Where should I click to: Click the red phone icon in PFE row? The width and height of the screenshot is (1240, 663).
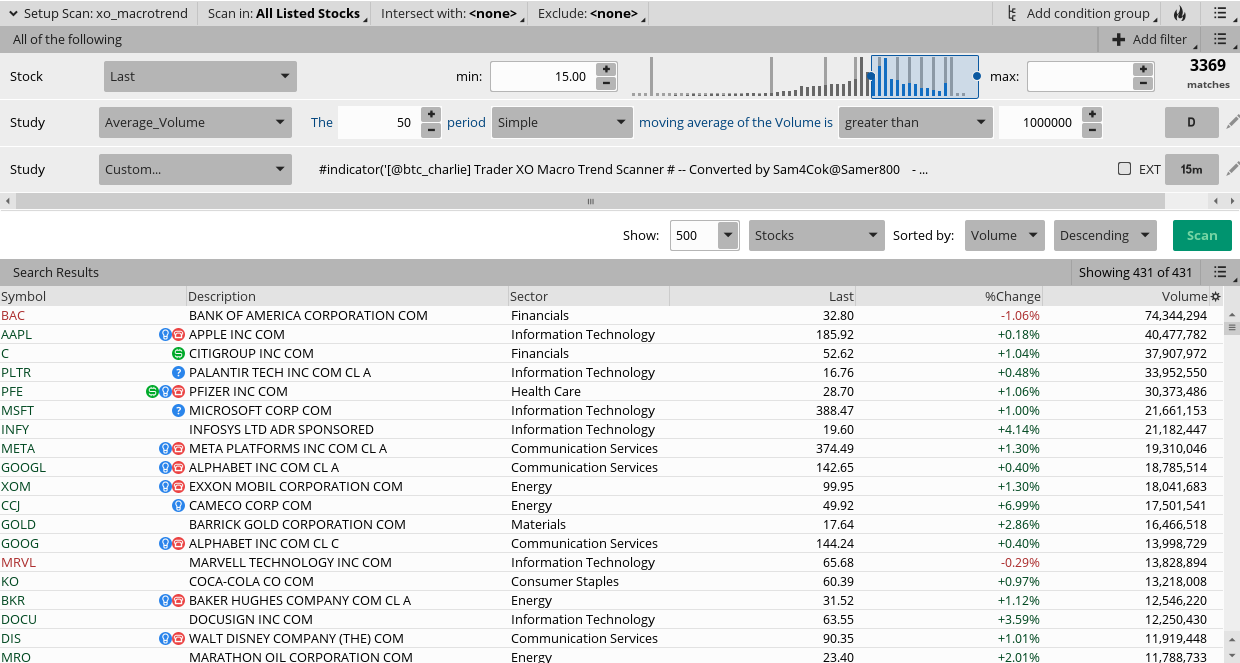pyautogui.click(x=178, y=392)
